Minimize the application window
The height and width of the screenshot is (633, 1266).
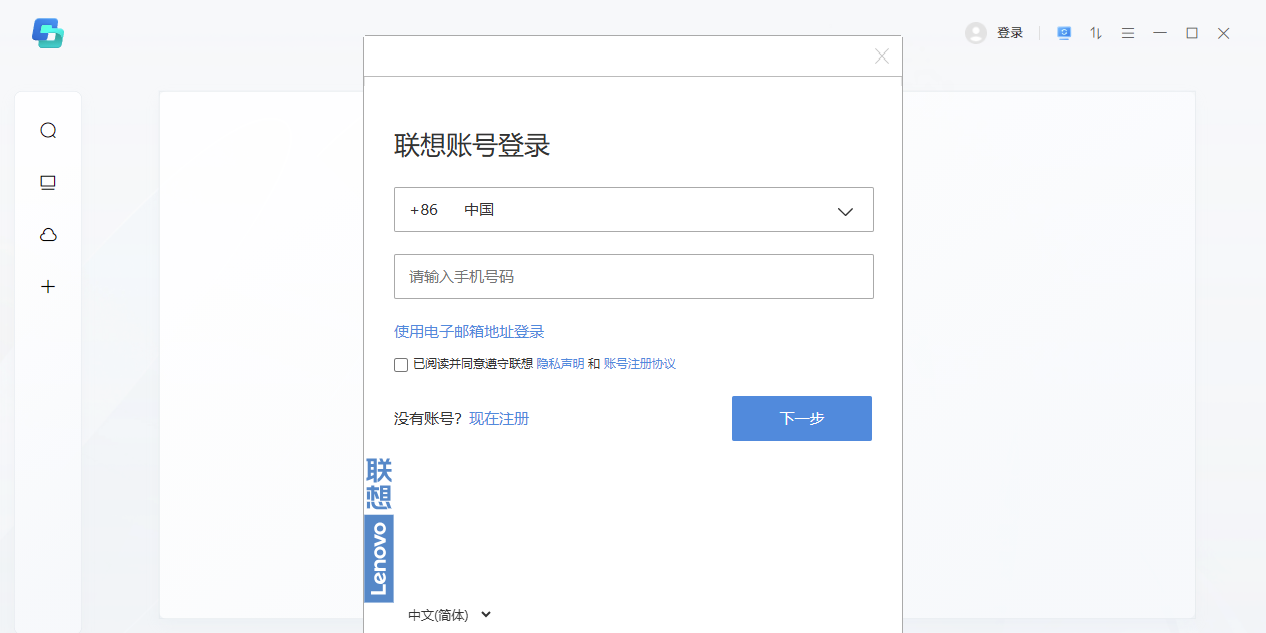click(1160, 33)
